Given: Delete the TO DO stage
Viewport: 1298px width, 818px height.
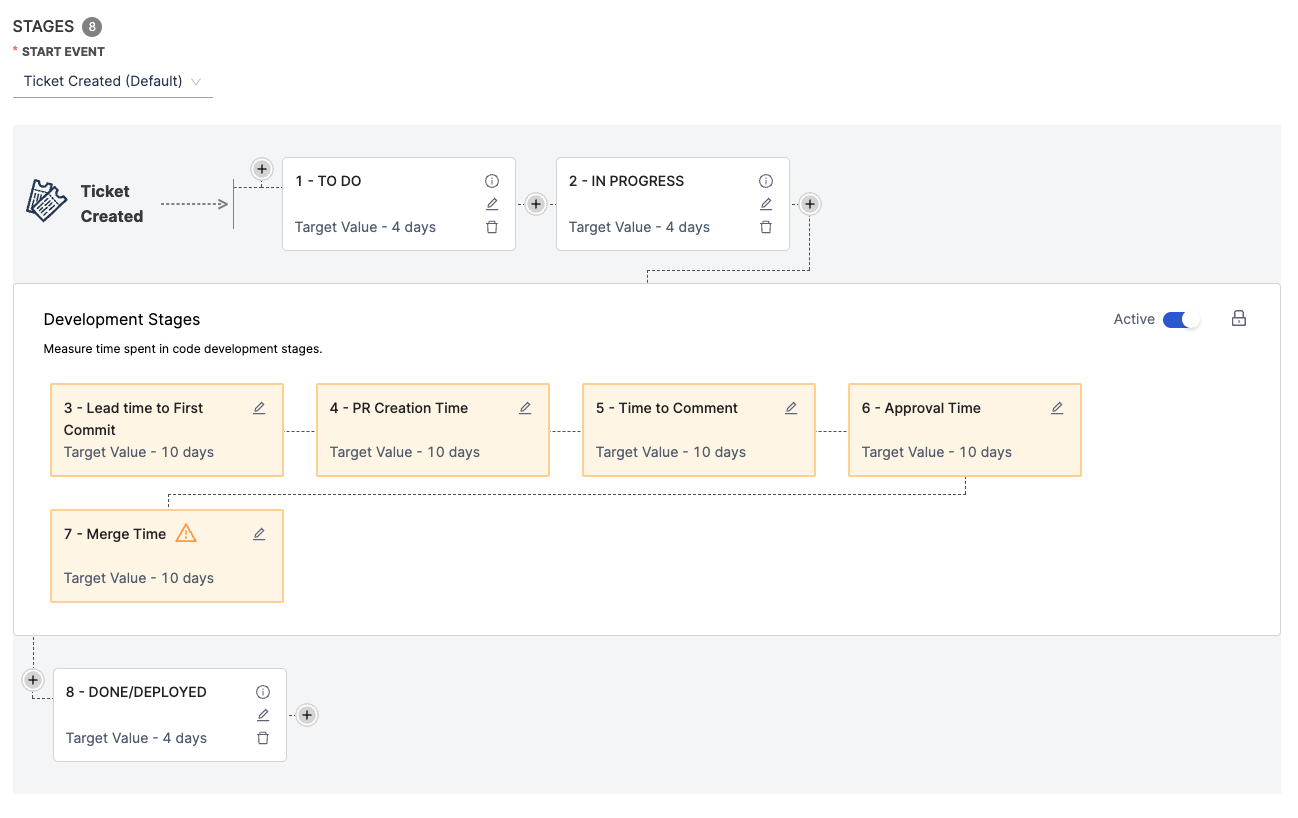Looking at the screenshot, I should click(x=492, y=227).
